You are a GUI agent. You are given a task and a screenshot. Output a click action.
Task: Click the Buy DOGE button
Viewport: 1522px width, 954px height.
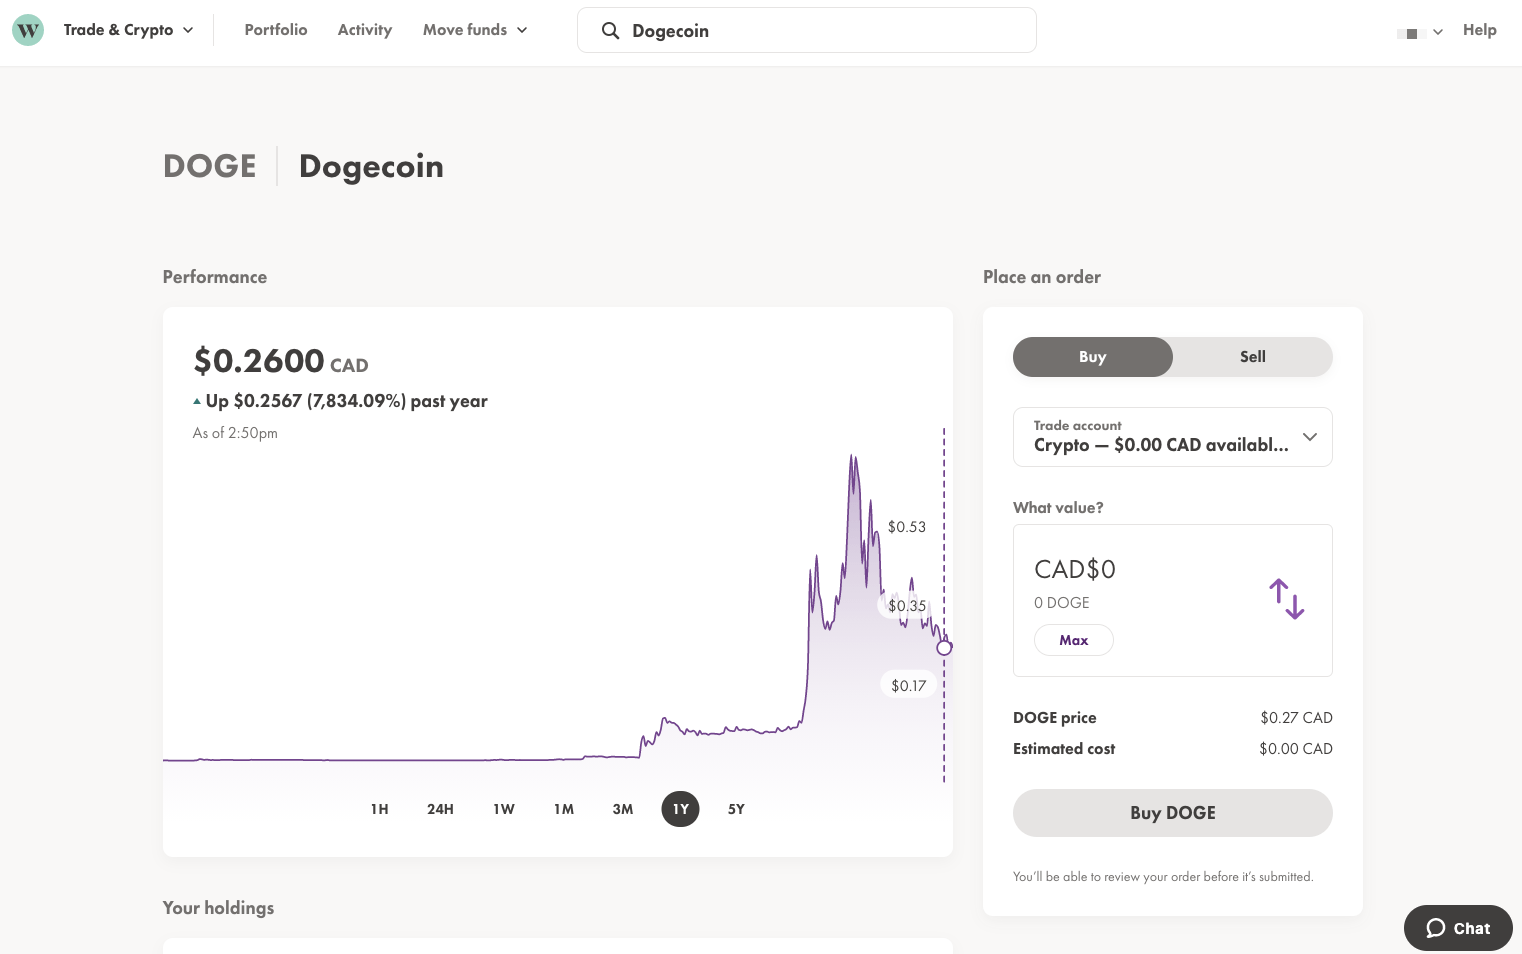coord(1173,813)
